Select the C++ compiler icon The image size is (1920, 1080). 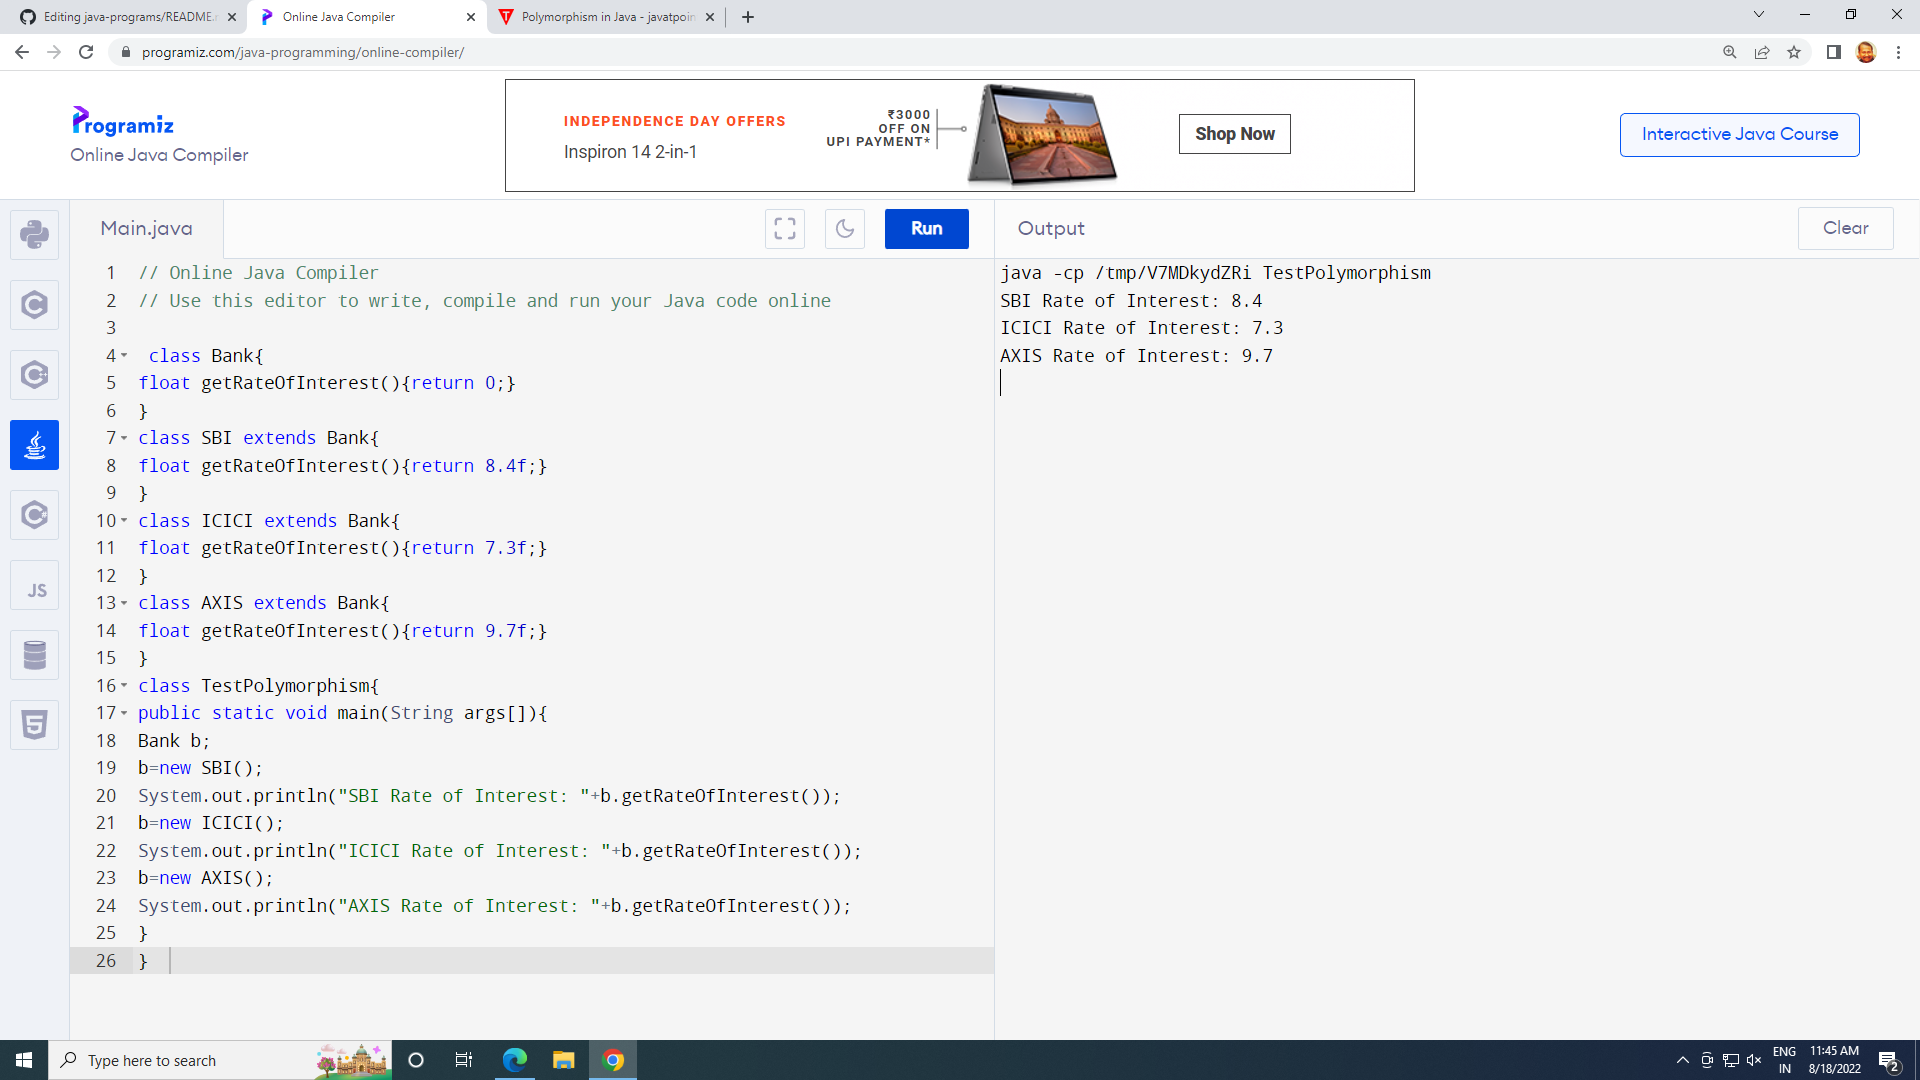pyautogui.click(x=34, y=375)
